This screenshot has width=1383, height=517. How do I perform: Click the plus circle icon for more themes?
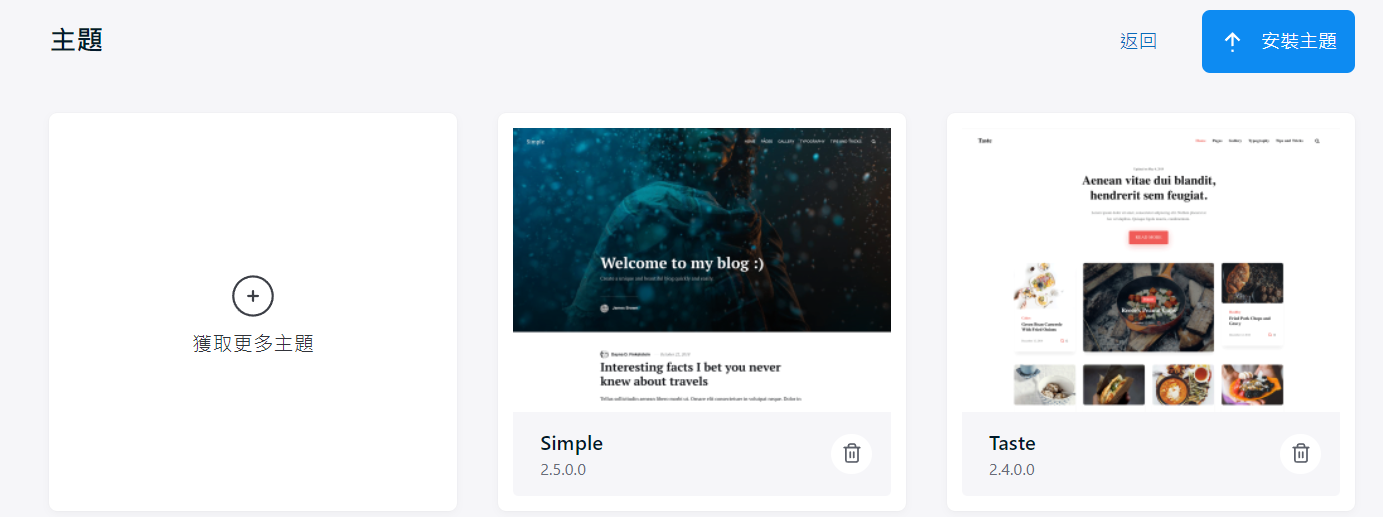[x=253, y=296]
